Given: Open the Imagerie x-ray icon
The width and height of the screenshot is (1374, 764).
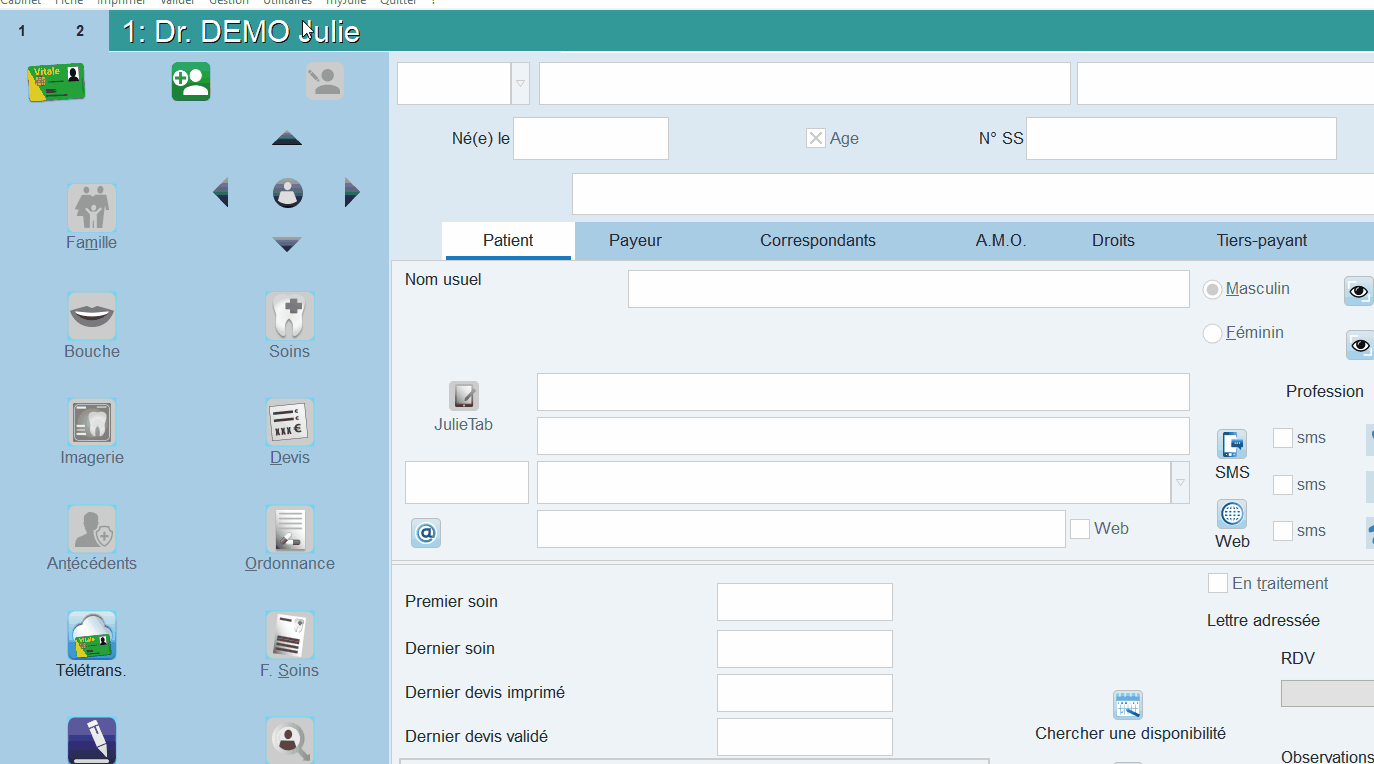Looking at the screenshot, I should click(x=92, y=422).
